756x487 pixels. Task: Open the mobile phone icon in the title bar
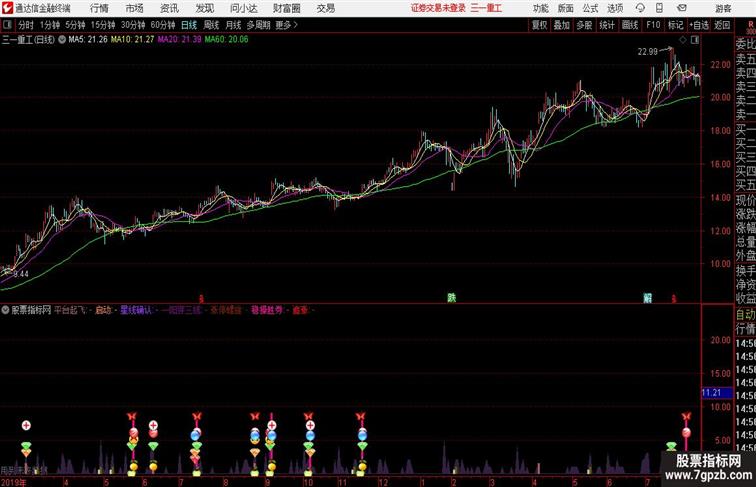[659, 8]
